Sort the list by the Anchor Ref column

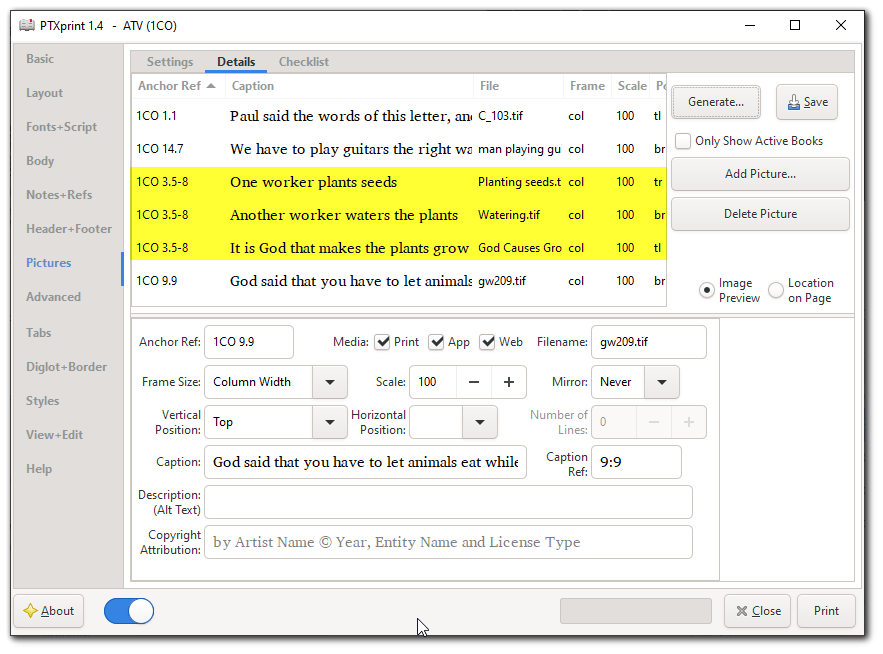coord(168,86)
